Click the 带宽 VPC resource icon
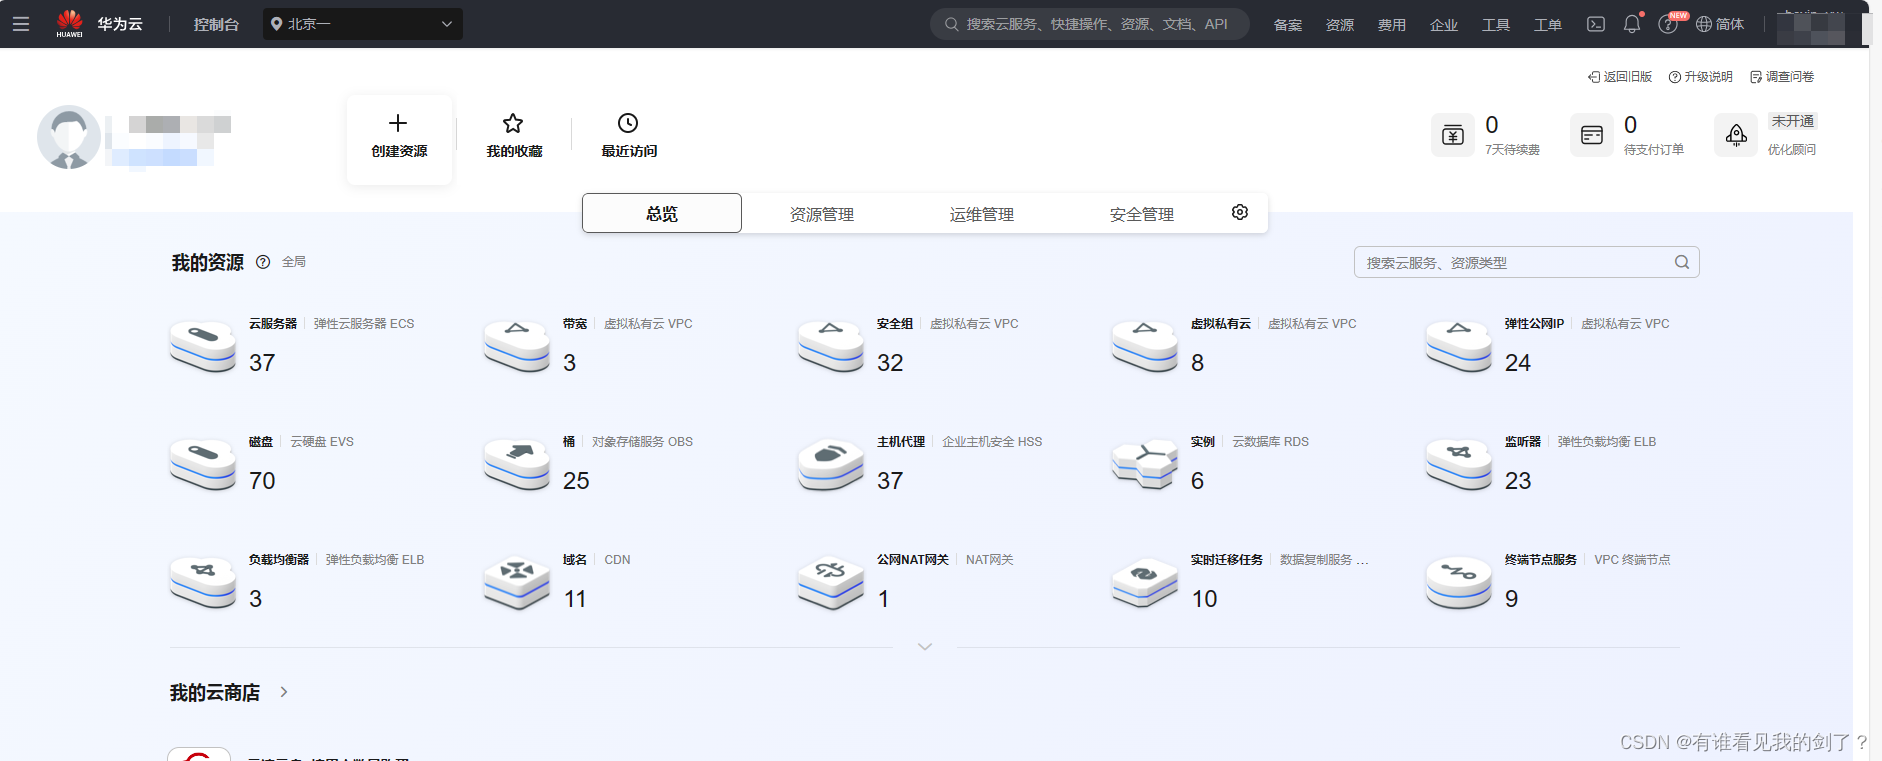1882x761 pixels. pyautogui.click(x=517, y=346)
